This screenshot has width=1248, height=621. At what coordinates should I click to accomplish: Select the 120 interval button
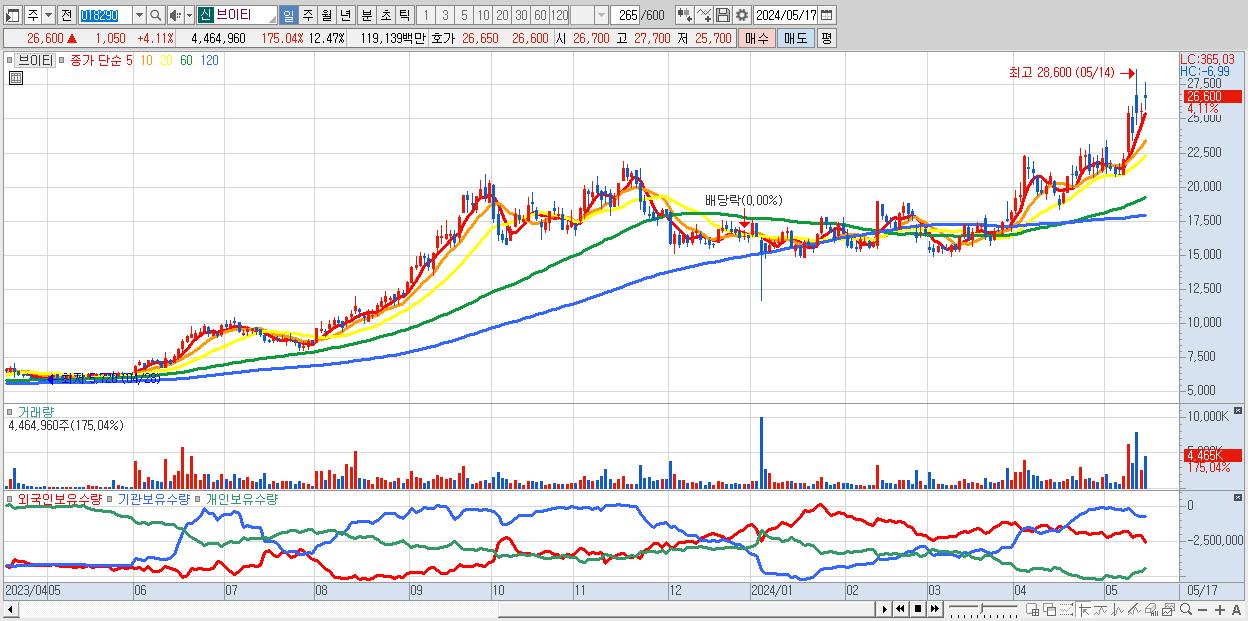pos(559,15)
